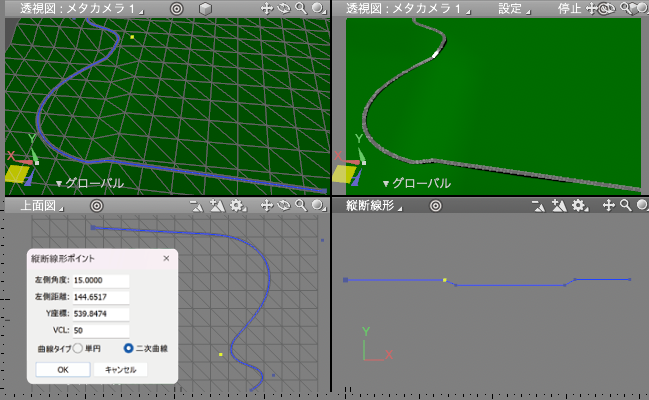Select the yellow point in the 上面図 view

pos(221,354)
